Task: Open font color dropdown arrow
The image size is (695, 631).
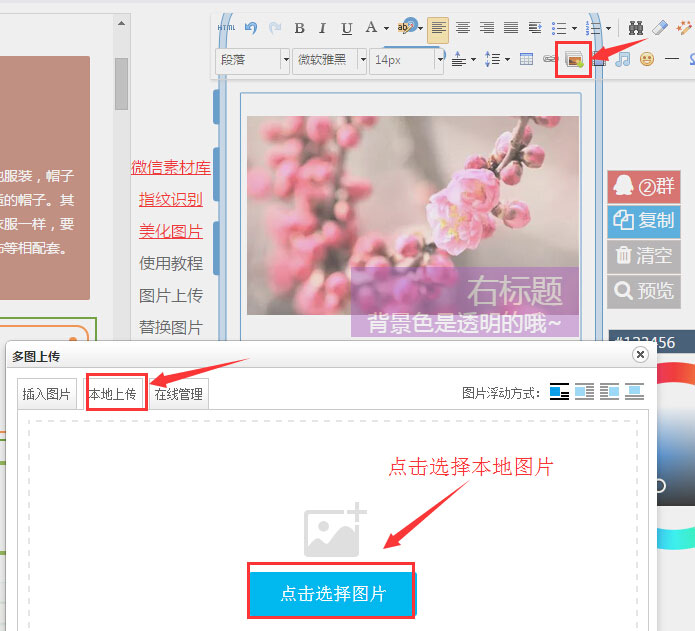Action: 386,28
